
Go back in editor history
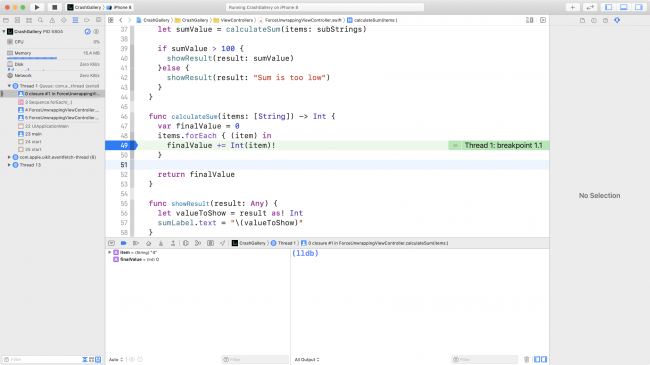tap(121, 20)
